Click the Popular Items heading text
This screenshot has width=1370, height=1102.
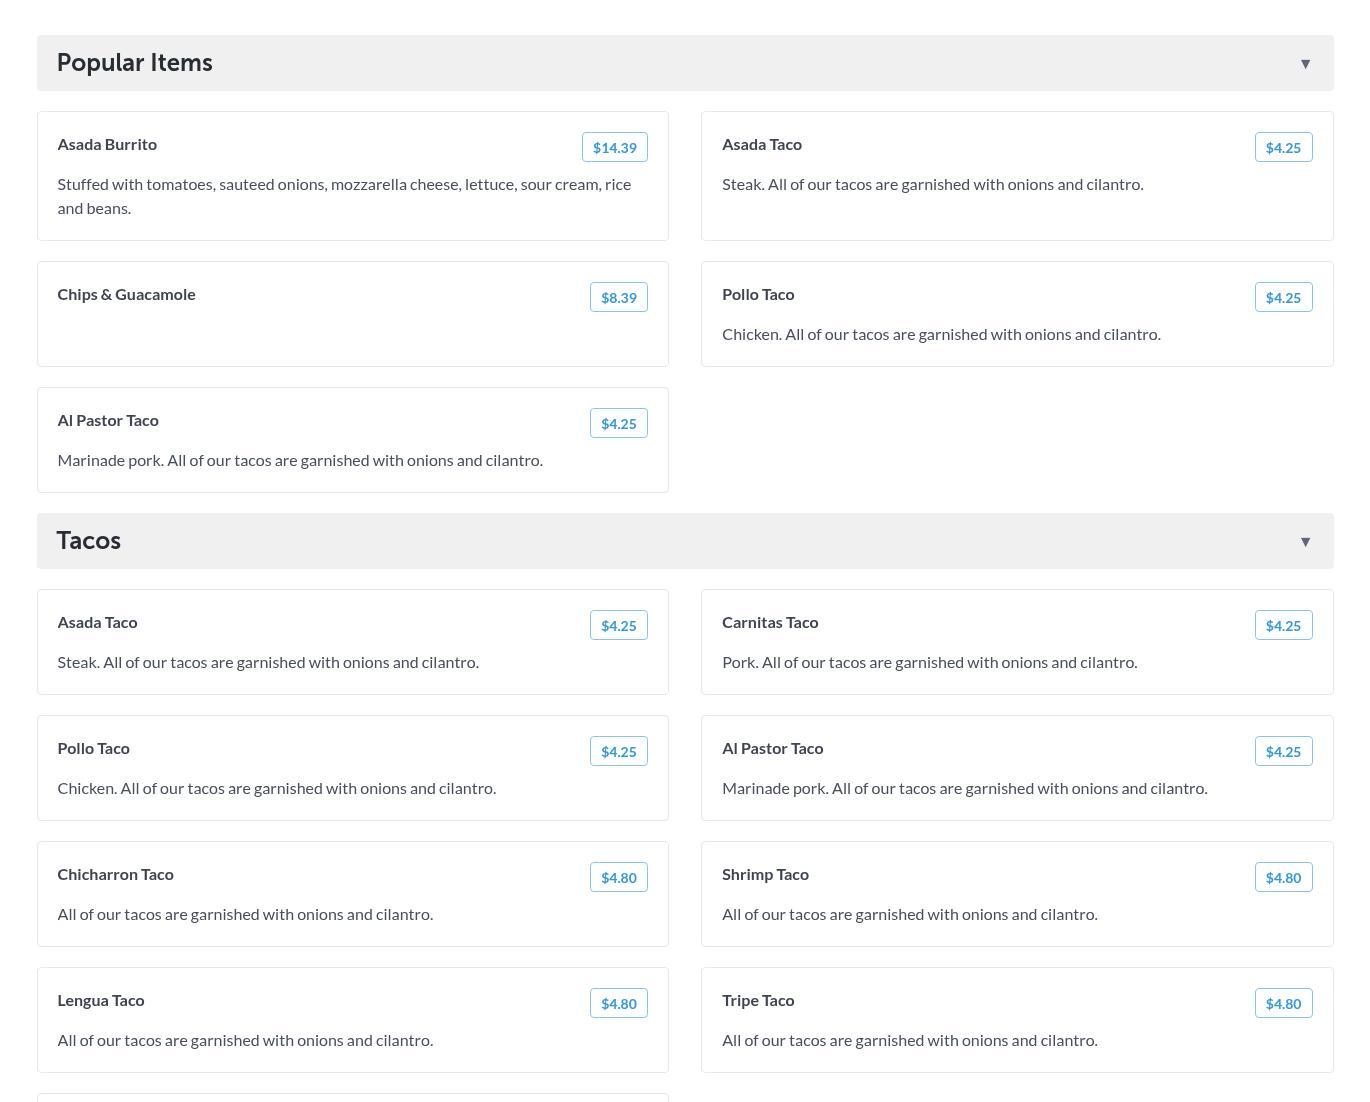click(134, 63)
